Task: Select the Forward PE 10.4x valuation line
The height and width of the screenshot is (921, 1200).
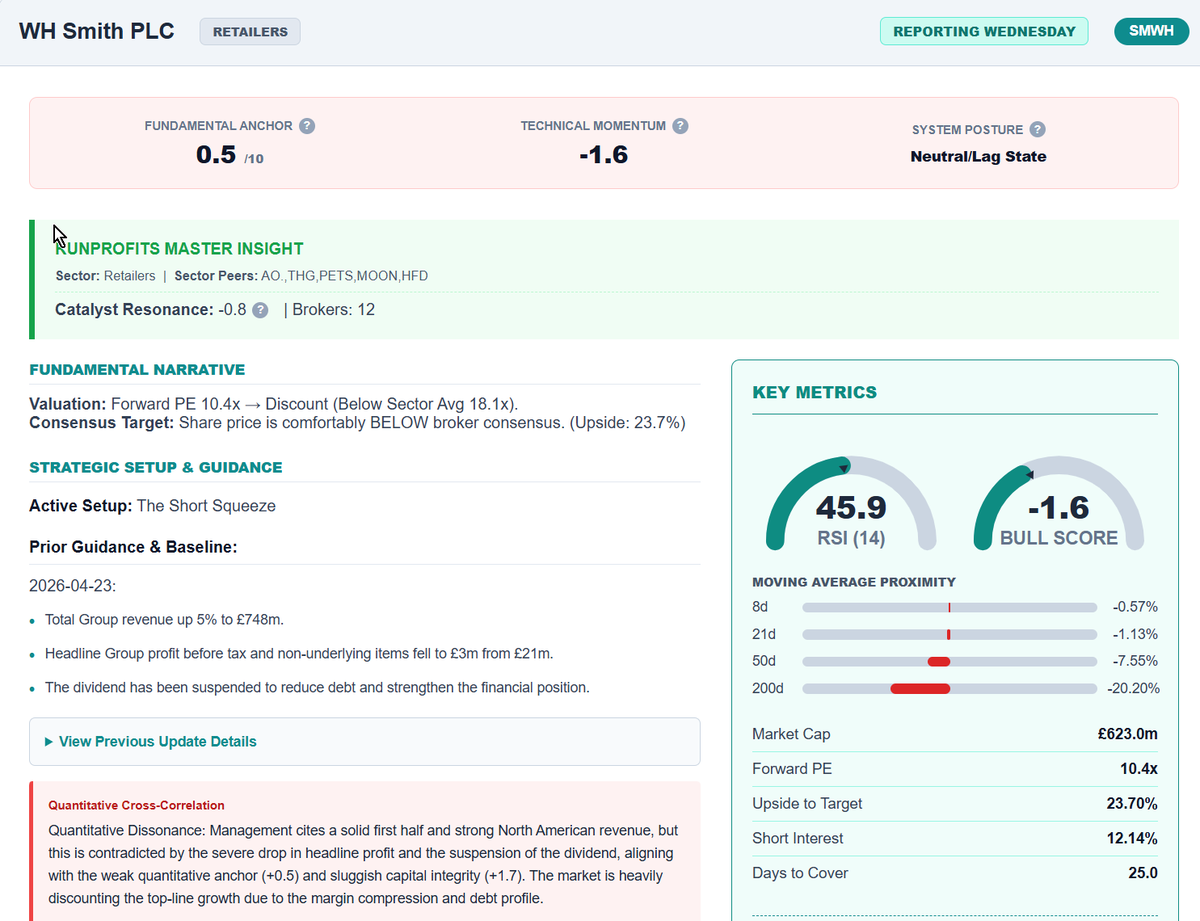Action: click(274, 404)
